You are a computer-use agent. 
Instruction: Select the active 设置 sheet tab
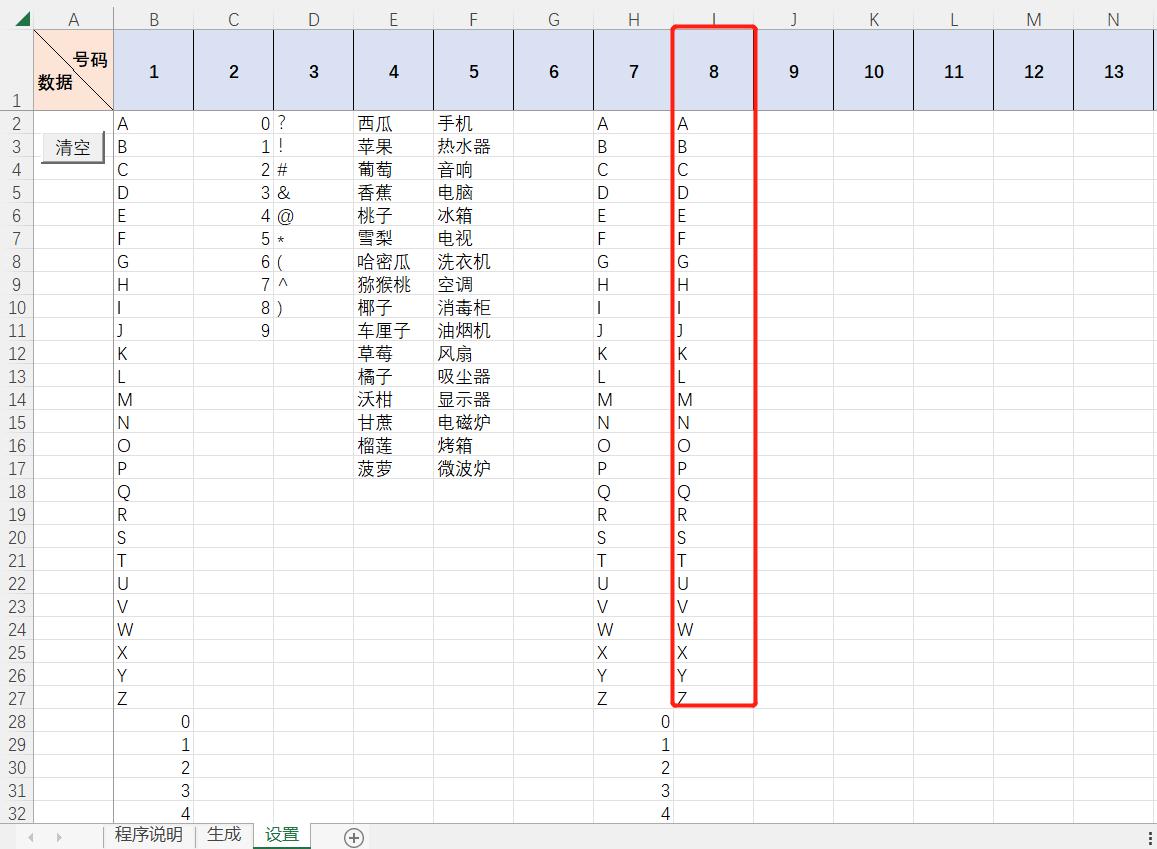click(282, 833)
